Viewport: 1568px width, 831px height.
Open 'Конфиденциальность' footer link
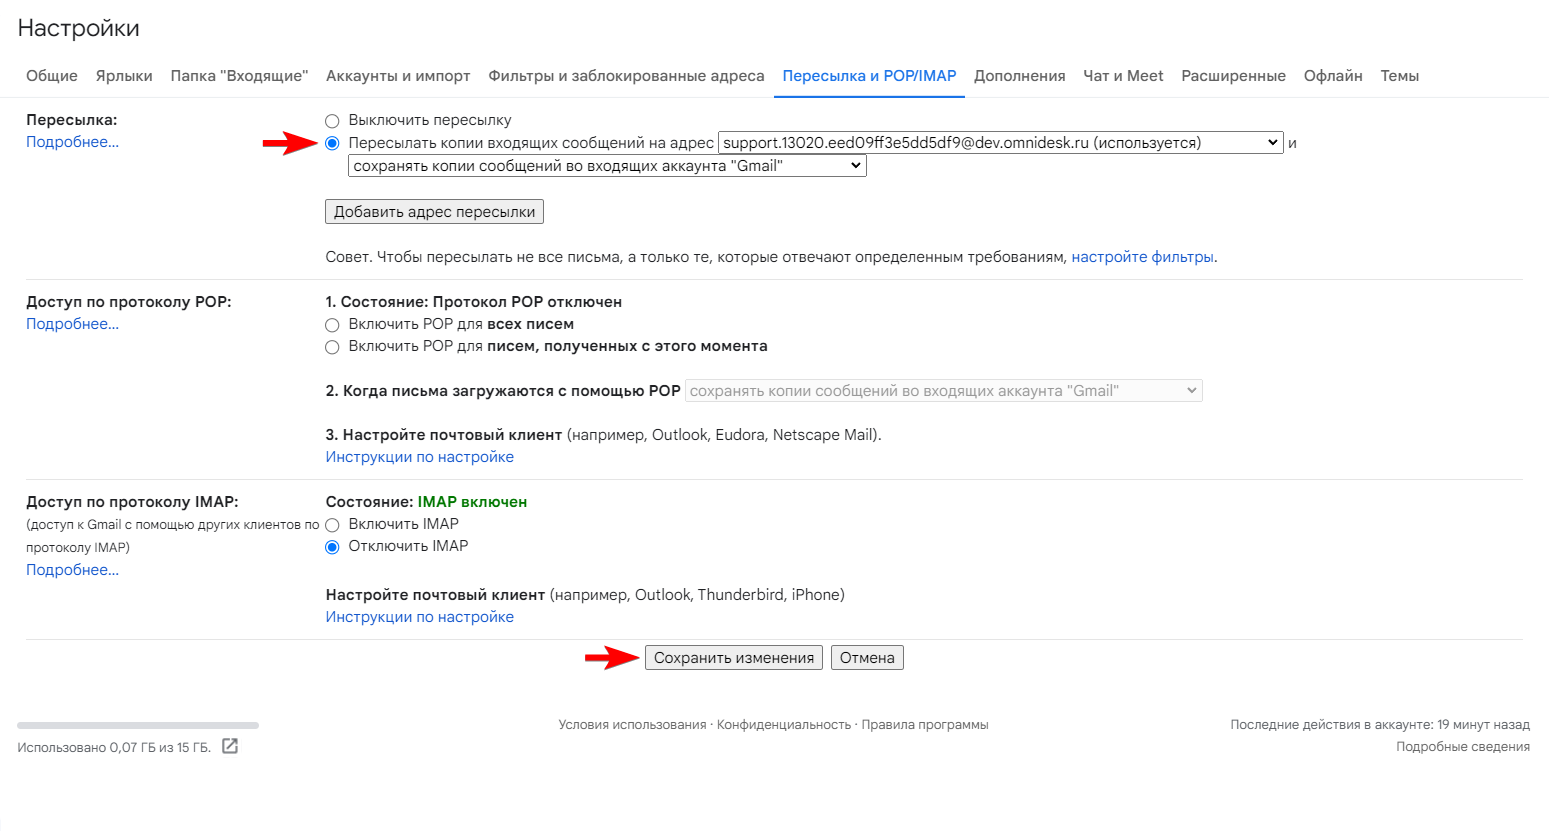point(784,725)
